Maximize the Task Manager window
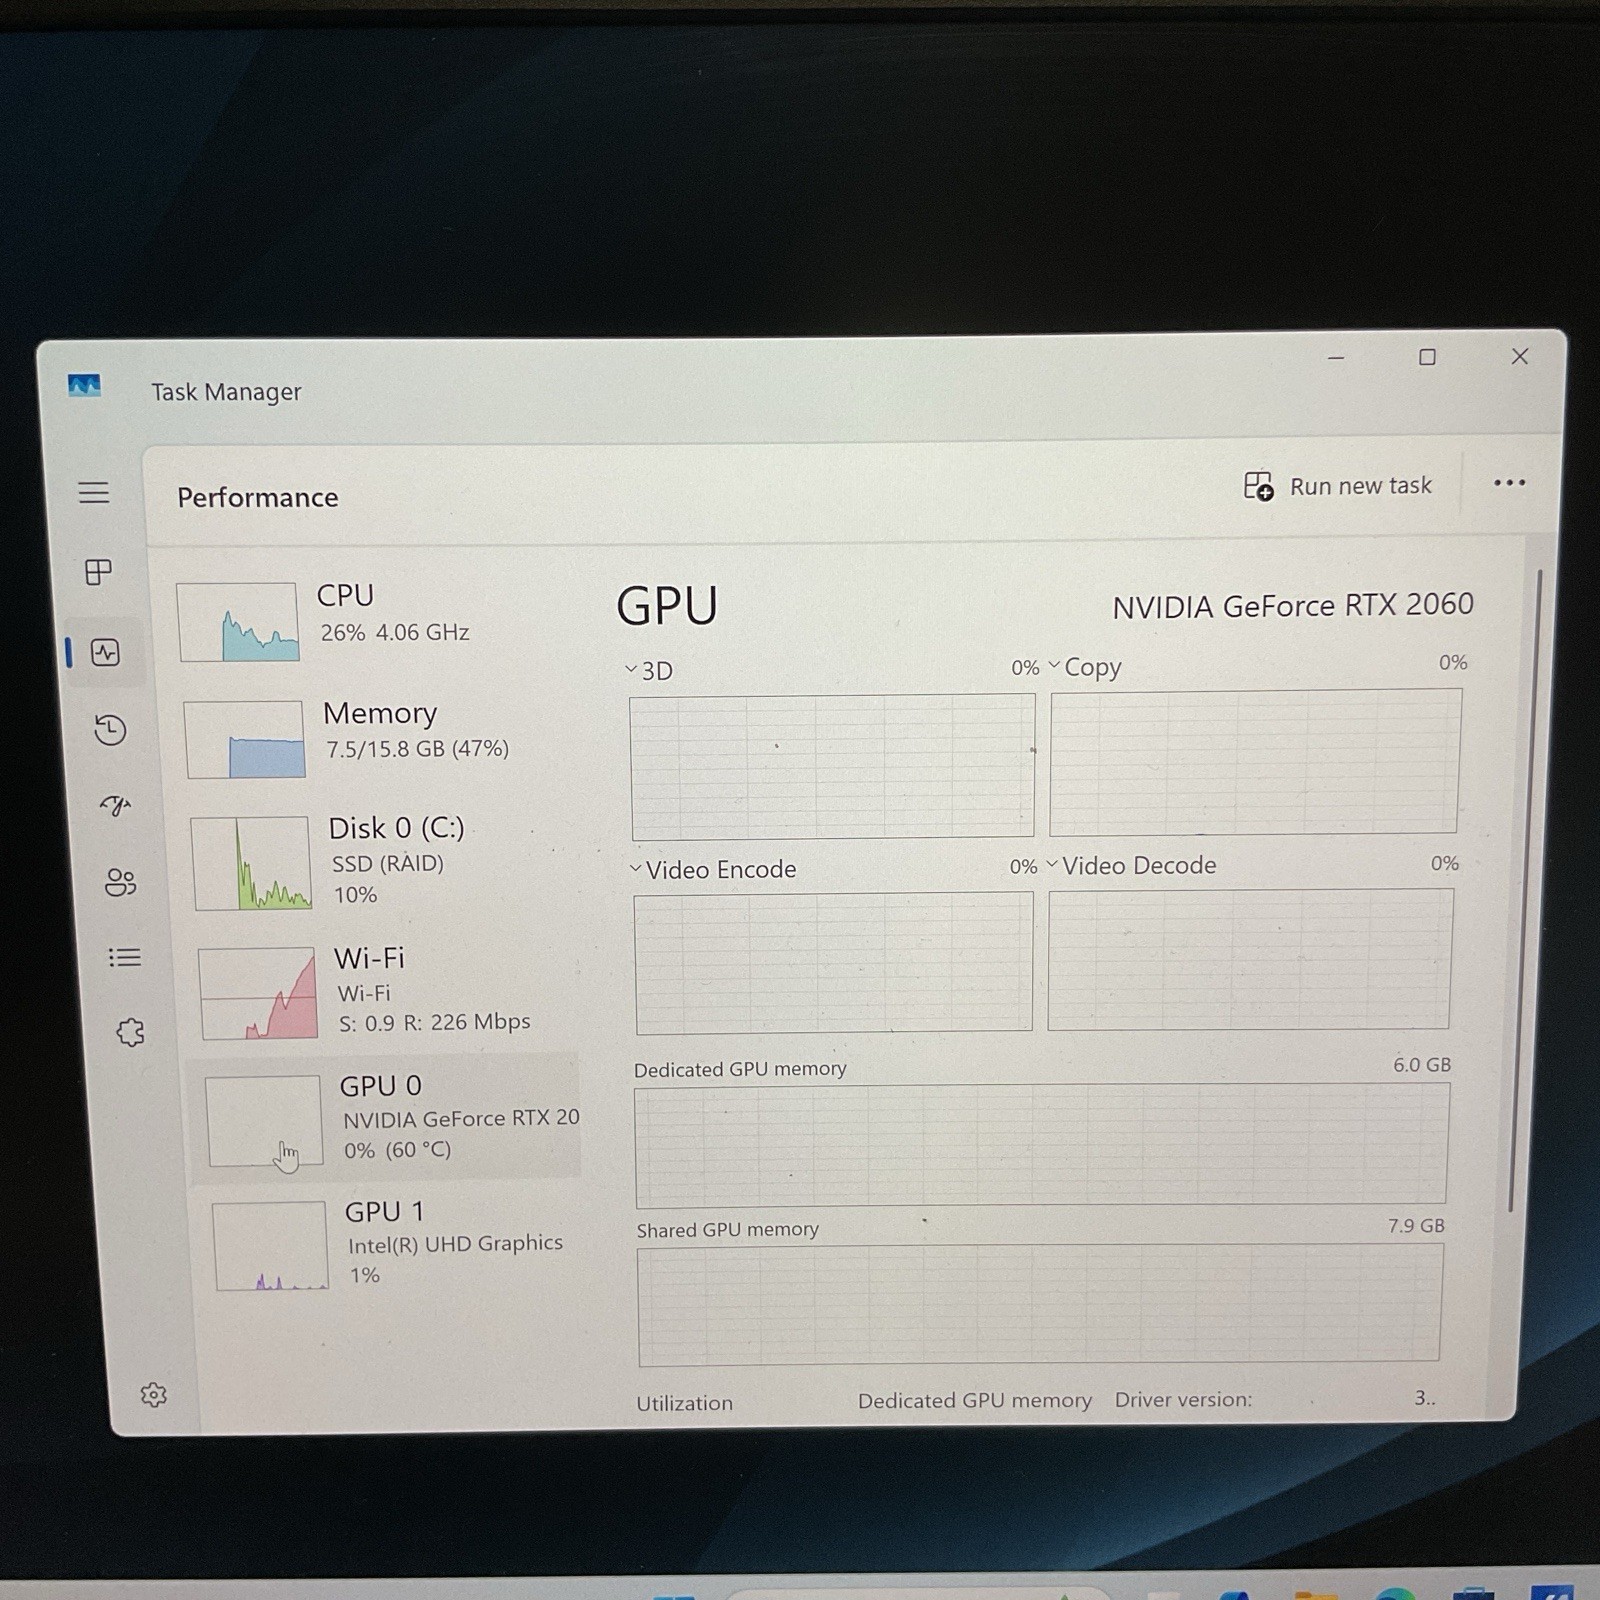Image resolution: width=1600 pixels, height=1600 pixels. point(1428,357)
